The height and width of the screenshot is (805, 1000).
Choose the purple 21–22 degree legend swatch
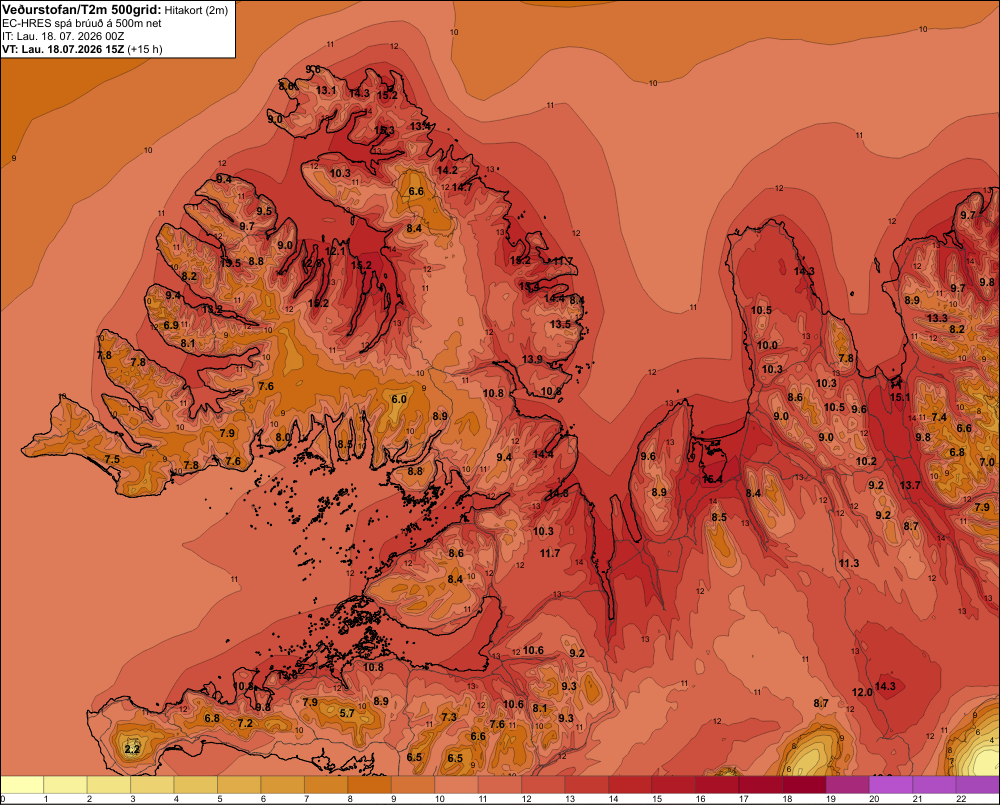(934, 785)
